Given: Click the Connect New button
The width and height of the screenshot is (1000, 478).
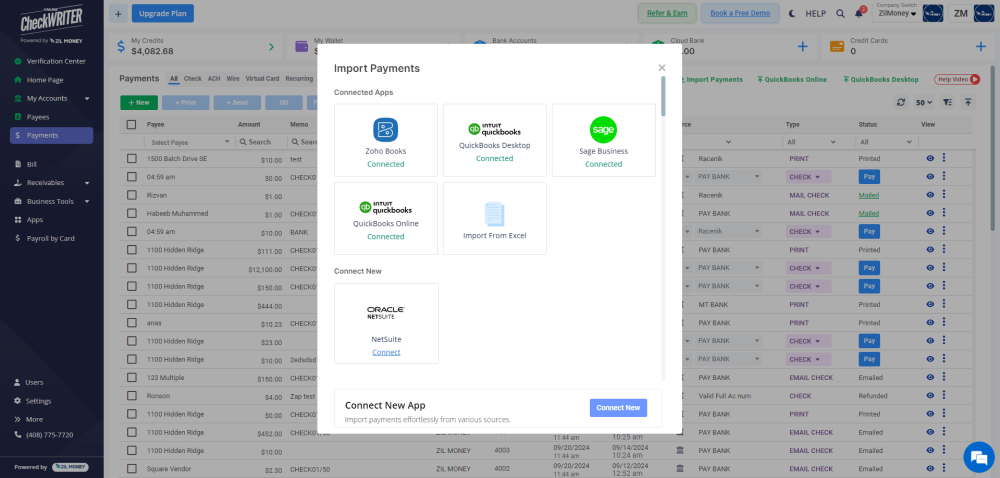Looking at the screenshot, I should 618,408.
